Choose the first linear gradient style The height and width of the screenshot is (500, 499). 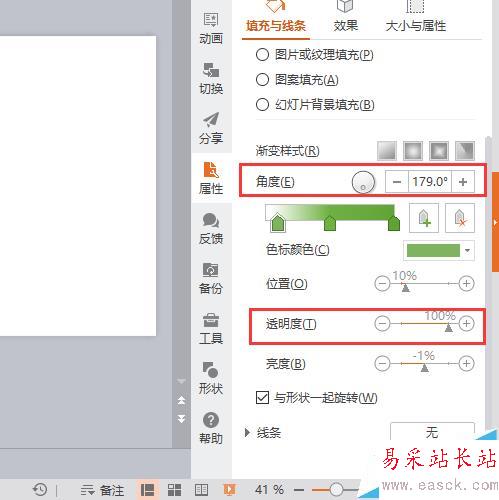pos(387,151)
